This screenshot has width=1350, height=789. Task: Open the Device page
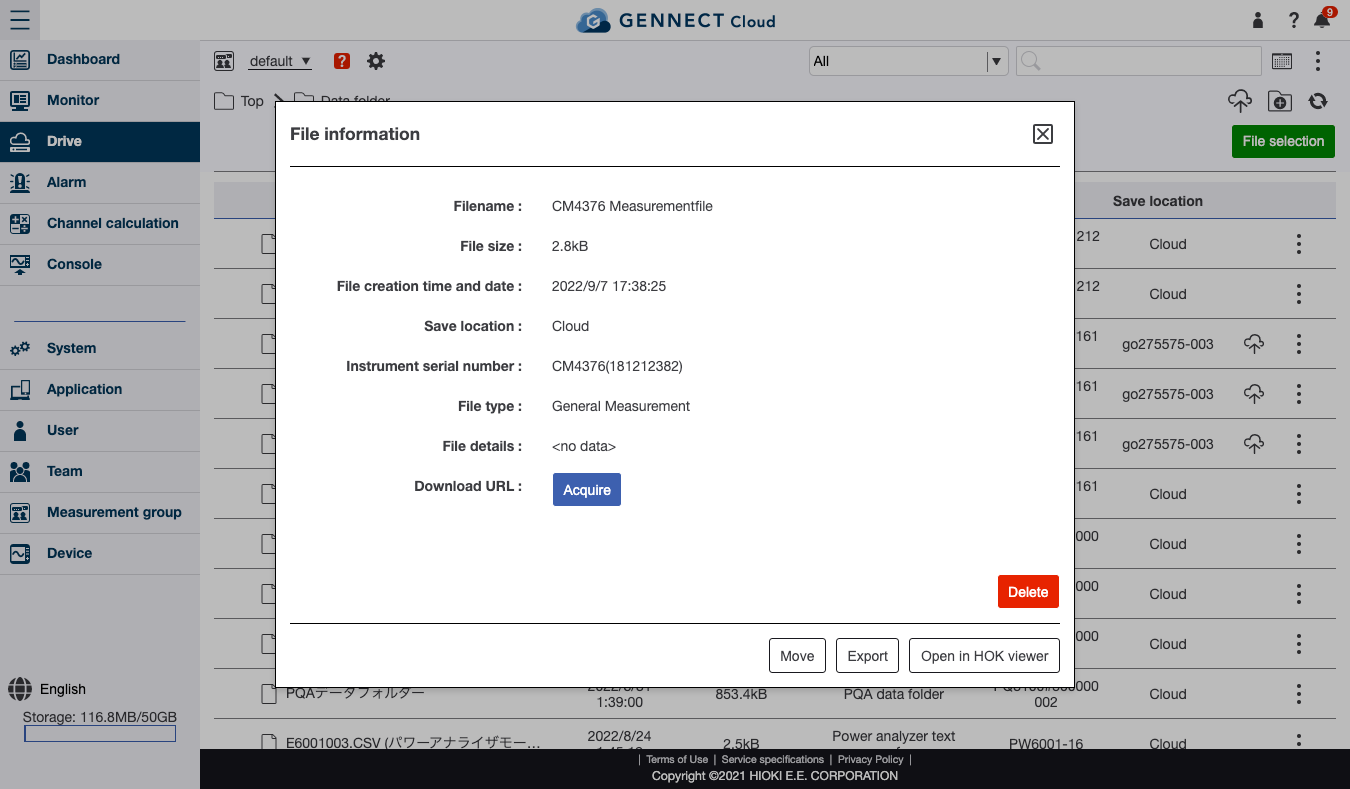(x=100, y=554)
